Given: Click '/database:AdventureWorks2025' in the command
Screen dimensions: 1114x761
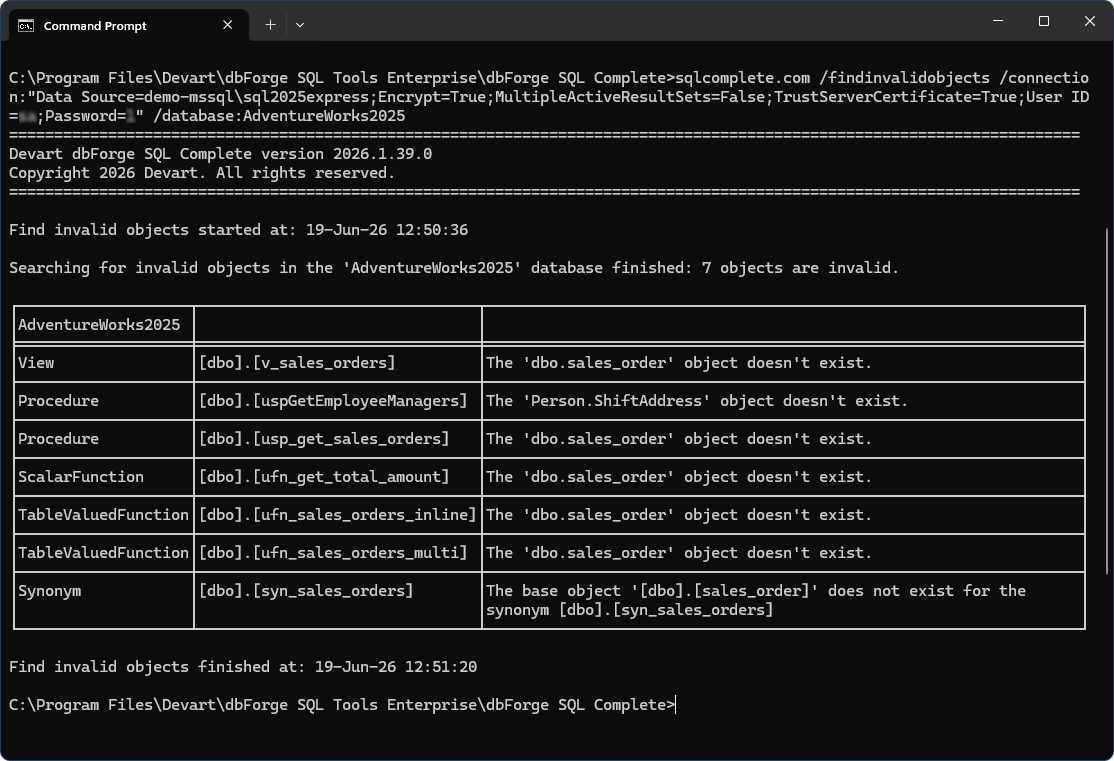Looking at the screenshot, I should 279,116.
